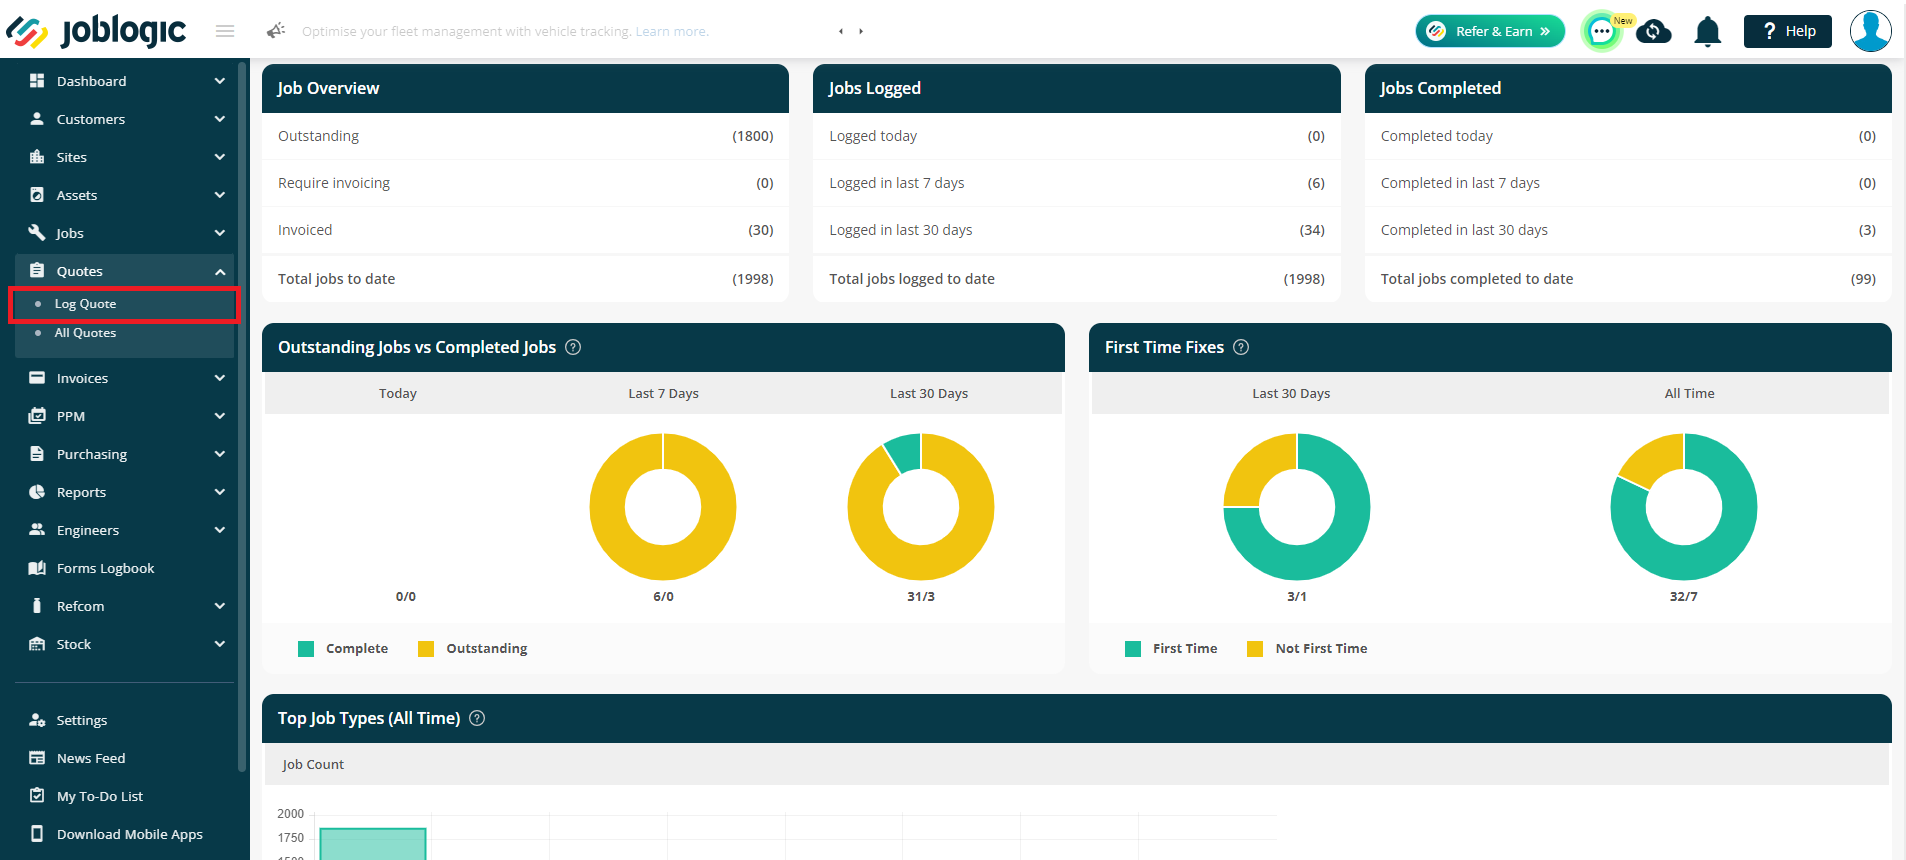
Task: Click the My To-Do List icon
Action: 37,796
